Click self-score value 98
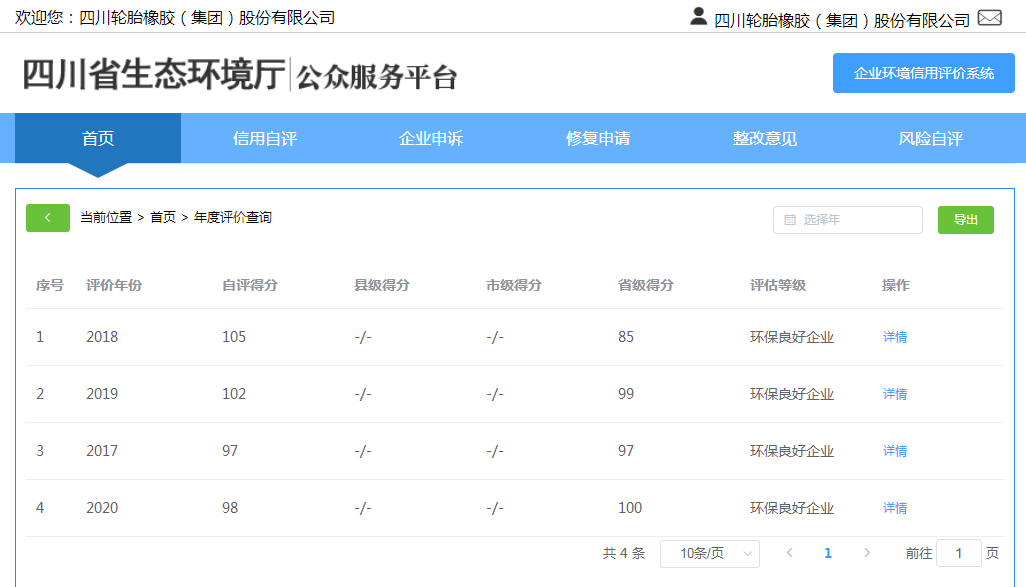Image resolution: width=1026 pixels, height=587 pixels. coord(230,508)
